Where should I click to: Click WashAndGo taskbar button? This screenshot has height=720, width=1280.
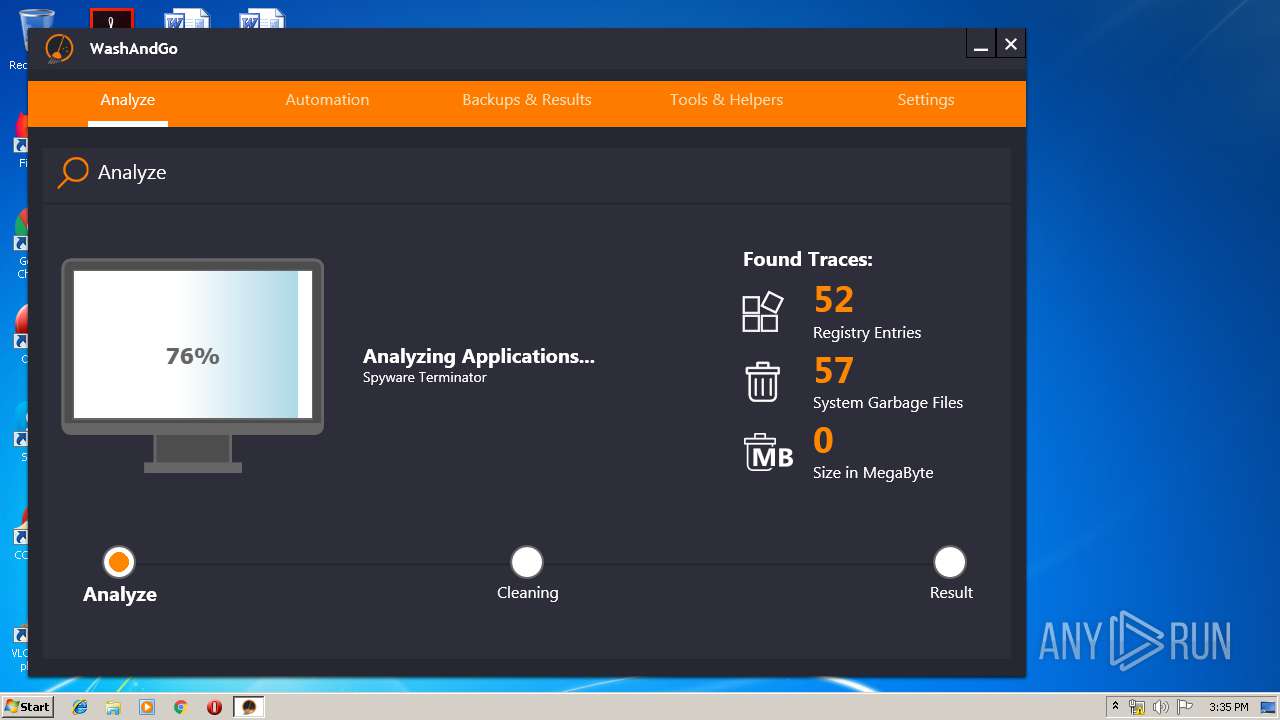coord(248,707)
